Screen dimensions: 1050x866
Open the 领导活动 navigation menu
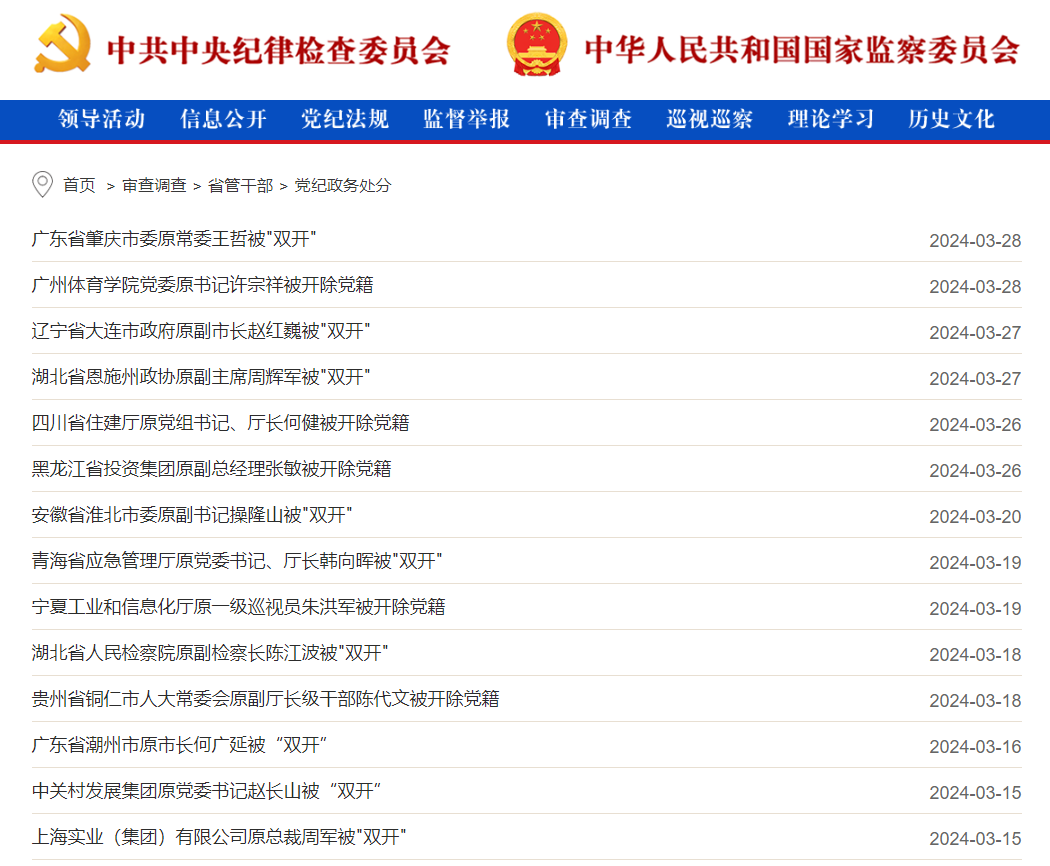[102, 120]
